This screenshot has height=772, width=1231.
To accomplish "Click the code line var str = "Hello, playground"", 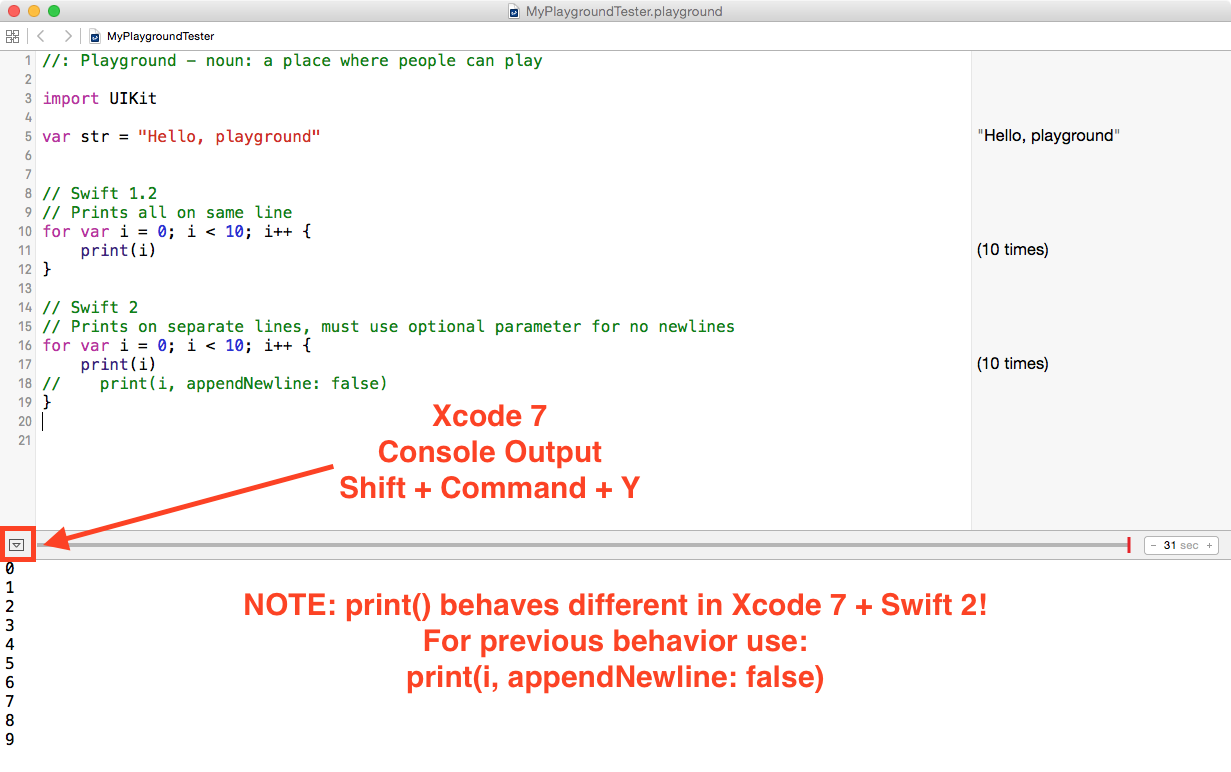I will (182, 136).
